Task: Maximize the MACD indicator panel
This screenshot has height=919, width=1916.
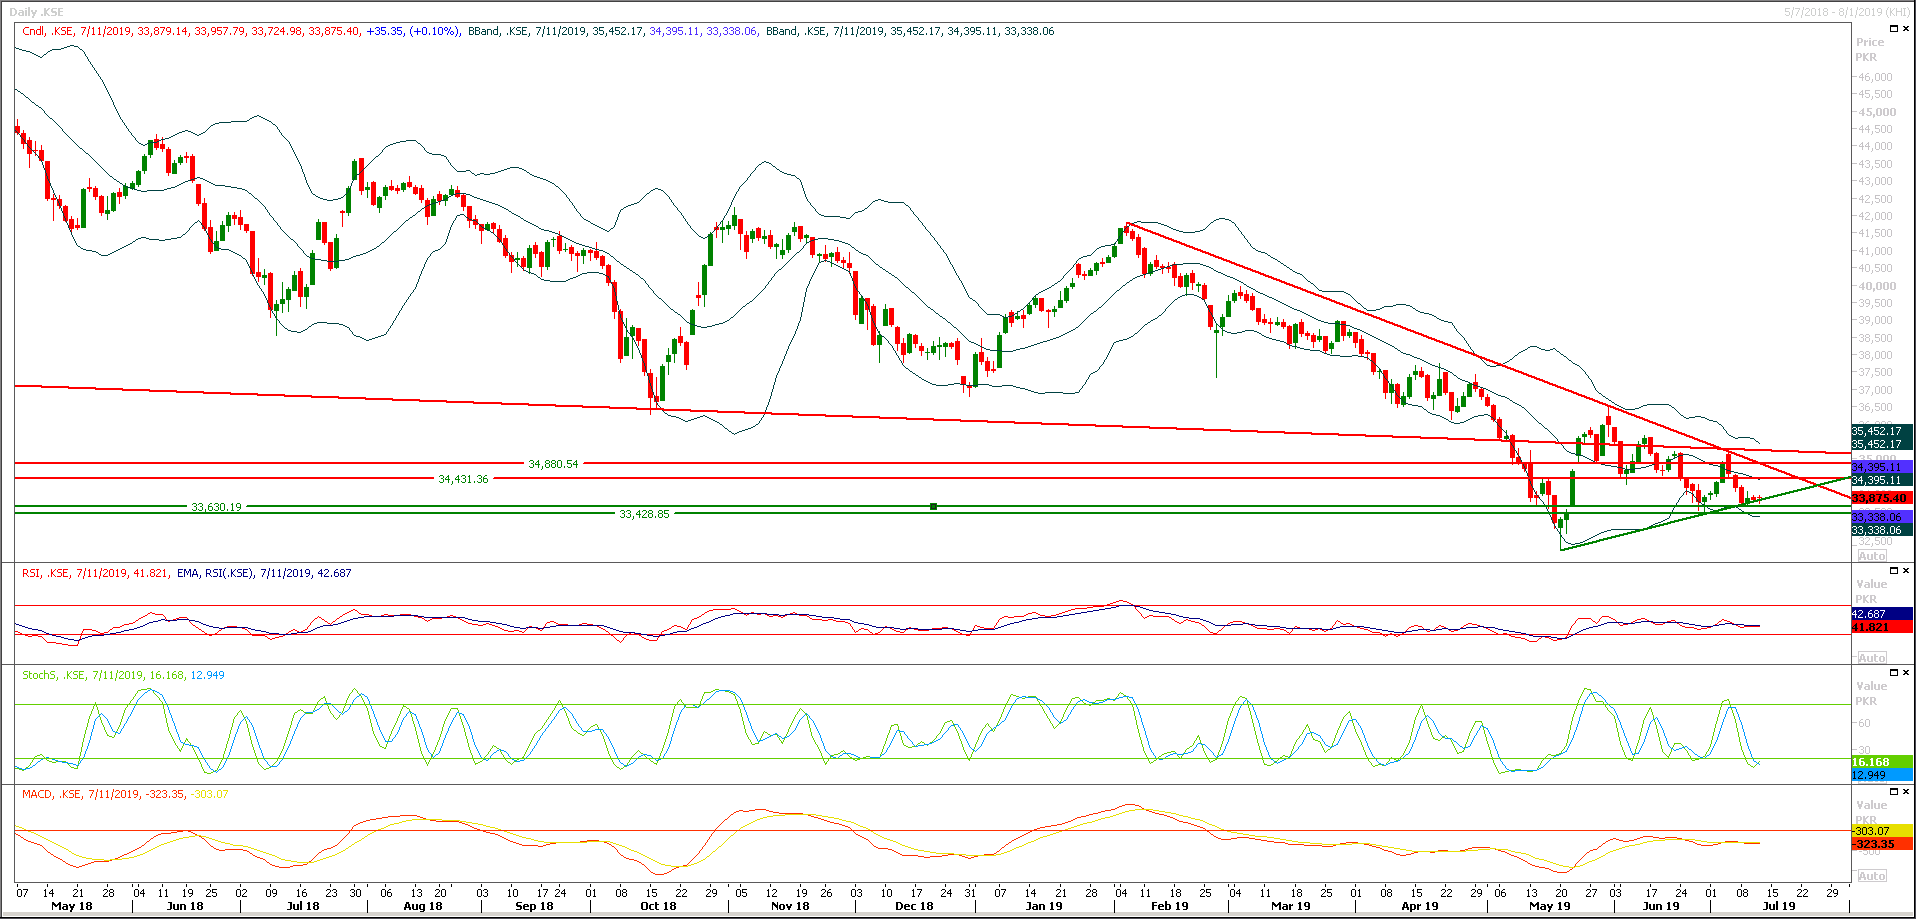Action: (1894, 791)
